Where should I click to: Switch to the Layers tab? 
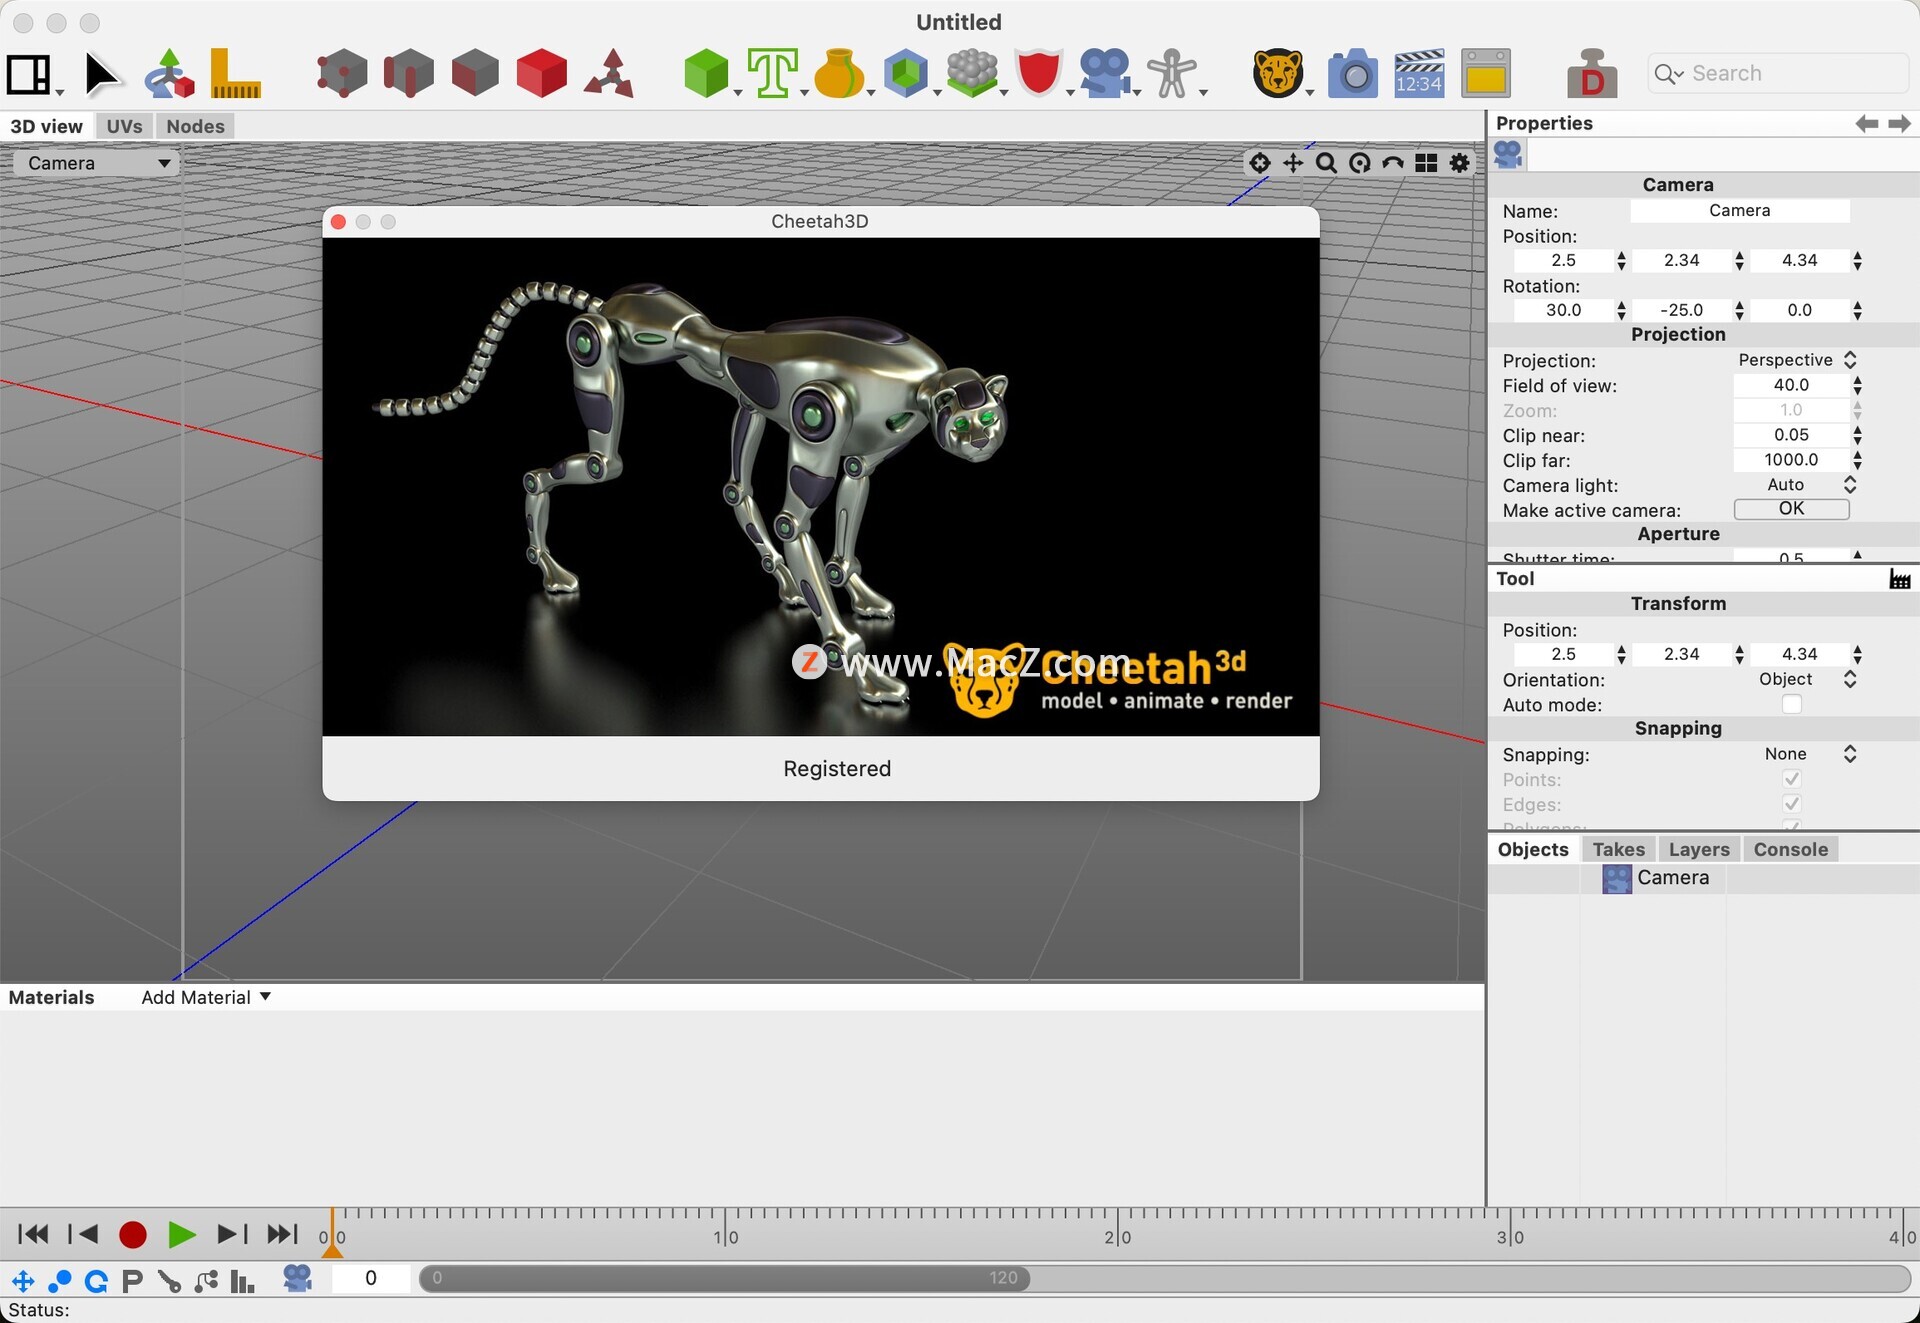point(1699,849)
